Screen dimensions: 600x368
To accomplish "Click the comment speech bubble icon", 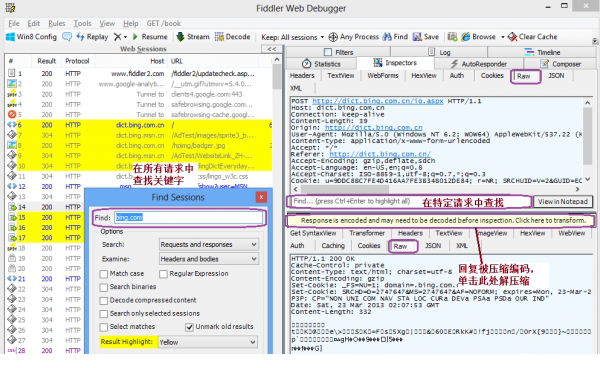I will pyautogui.click(x=67, y=37).
